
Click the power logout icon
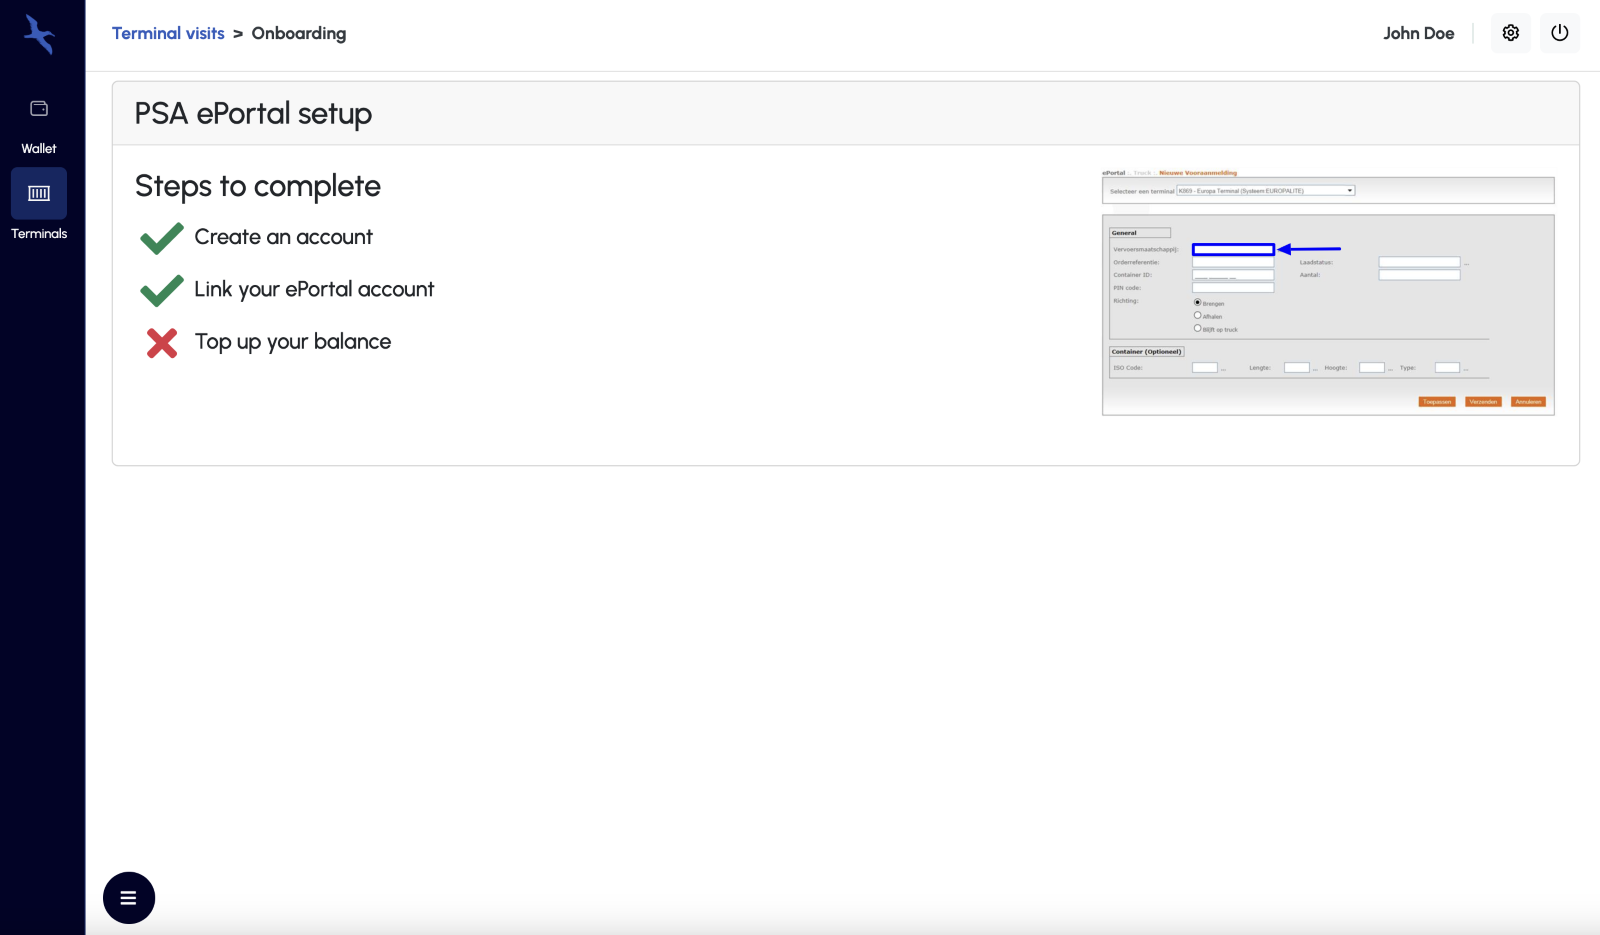coord(1559,33)
